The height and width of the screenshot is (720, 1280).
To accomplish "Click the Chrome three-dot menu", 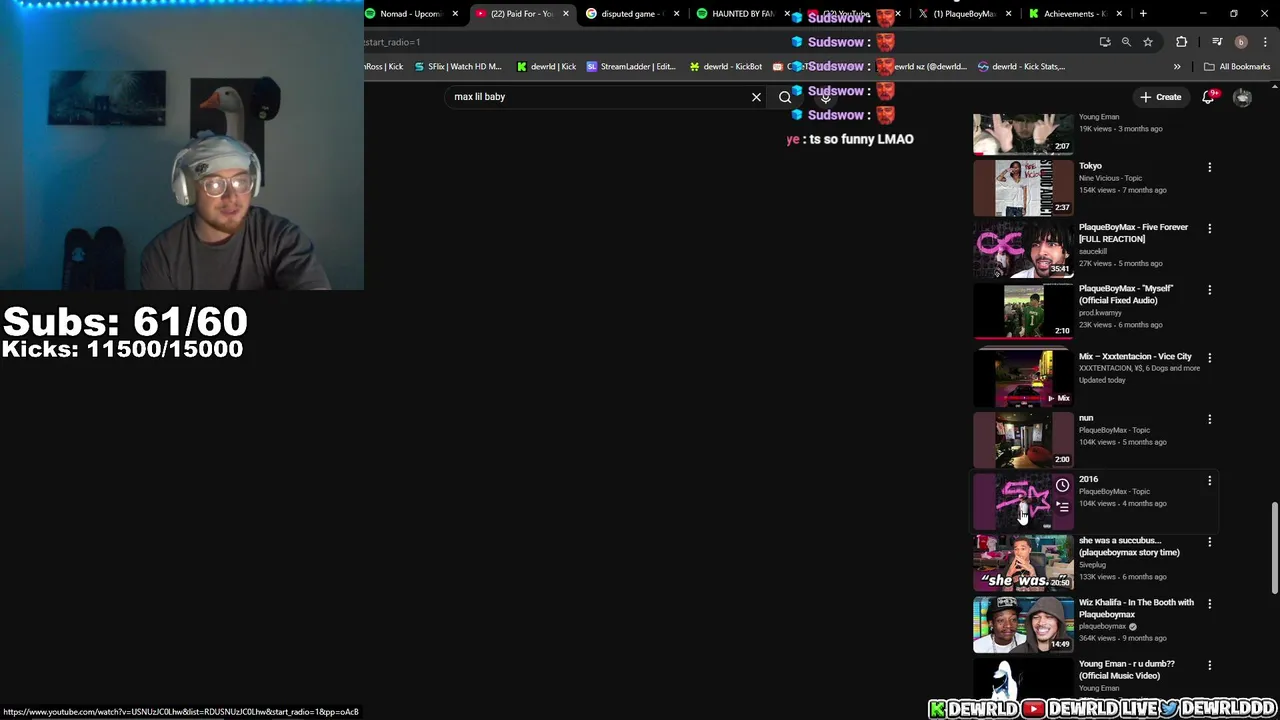I will click(x=1266, y=42).
